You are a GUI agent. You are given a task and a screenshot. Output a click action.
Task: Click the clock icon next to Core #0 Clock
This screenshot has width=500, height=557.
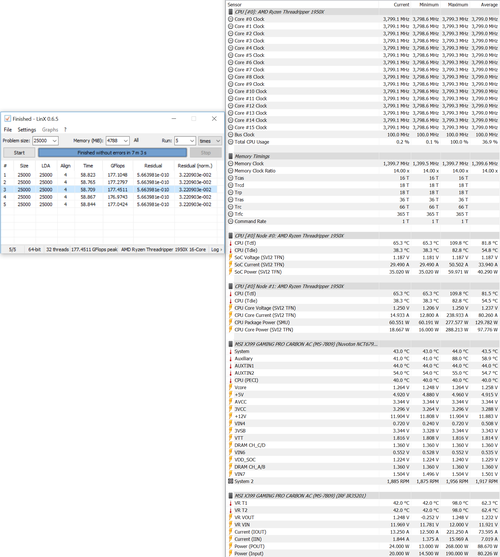coord(230,19)
